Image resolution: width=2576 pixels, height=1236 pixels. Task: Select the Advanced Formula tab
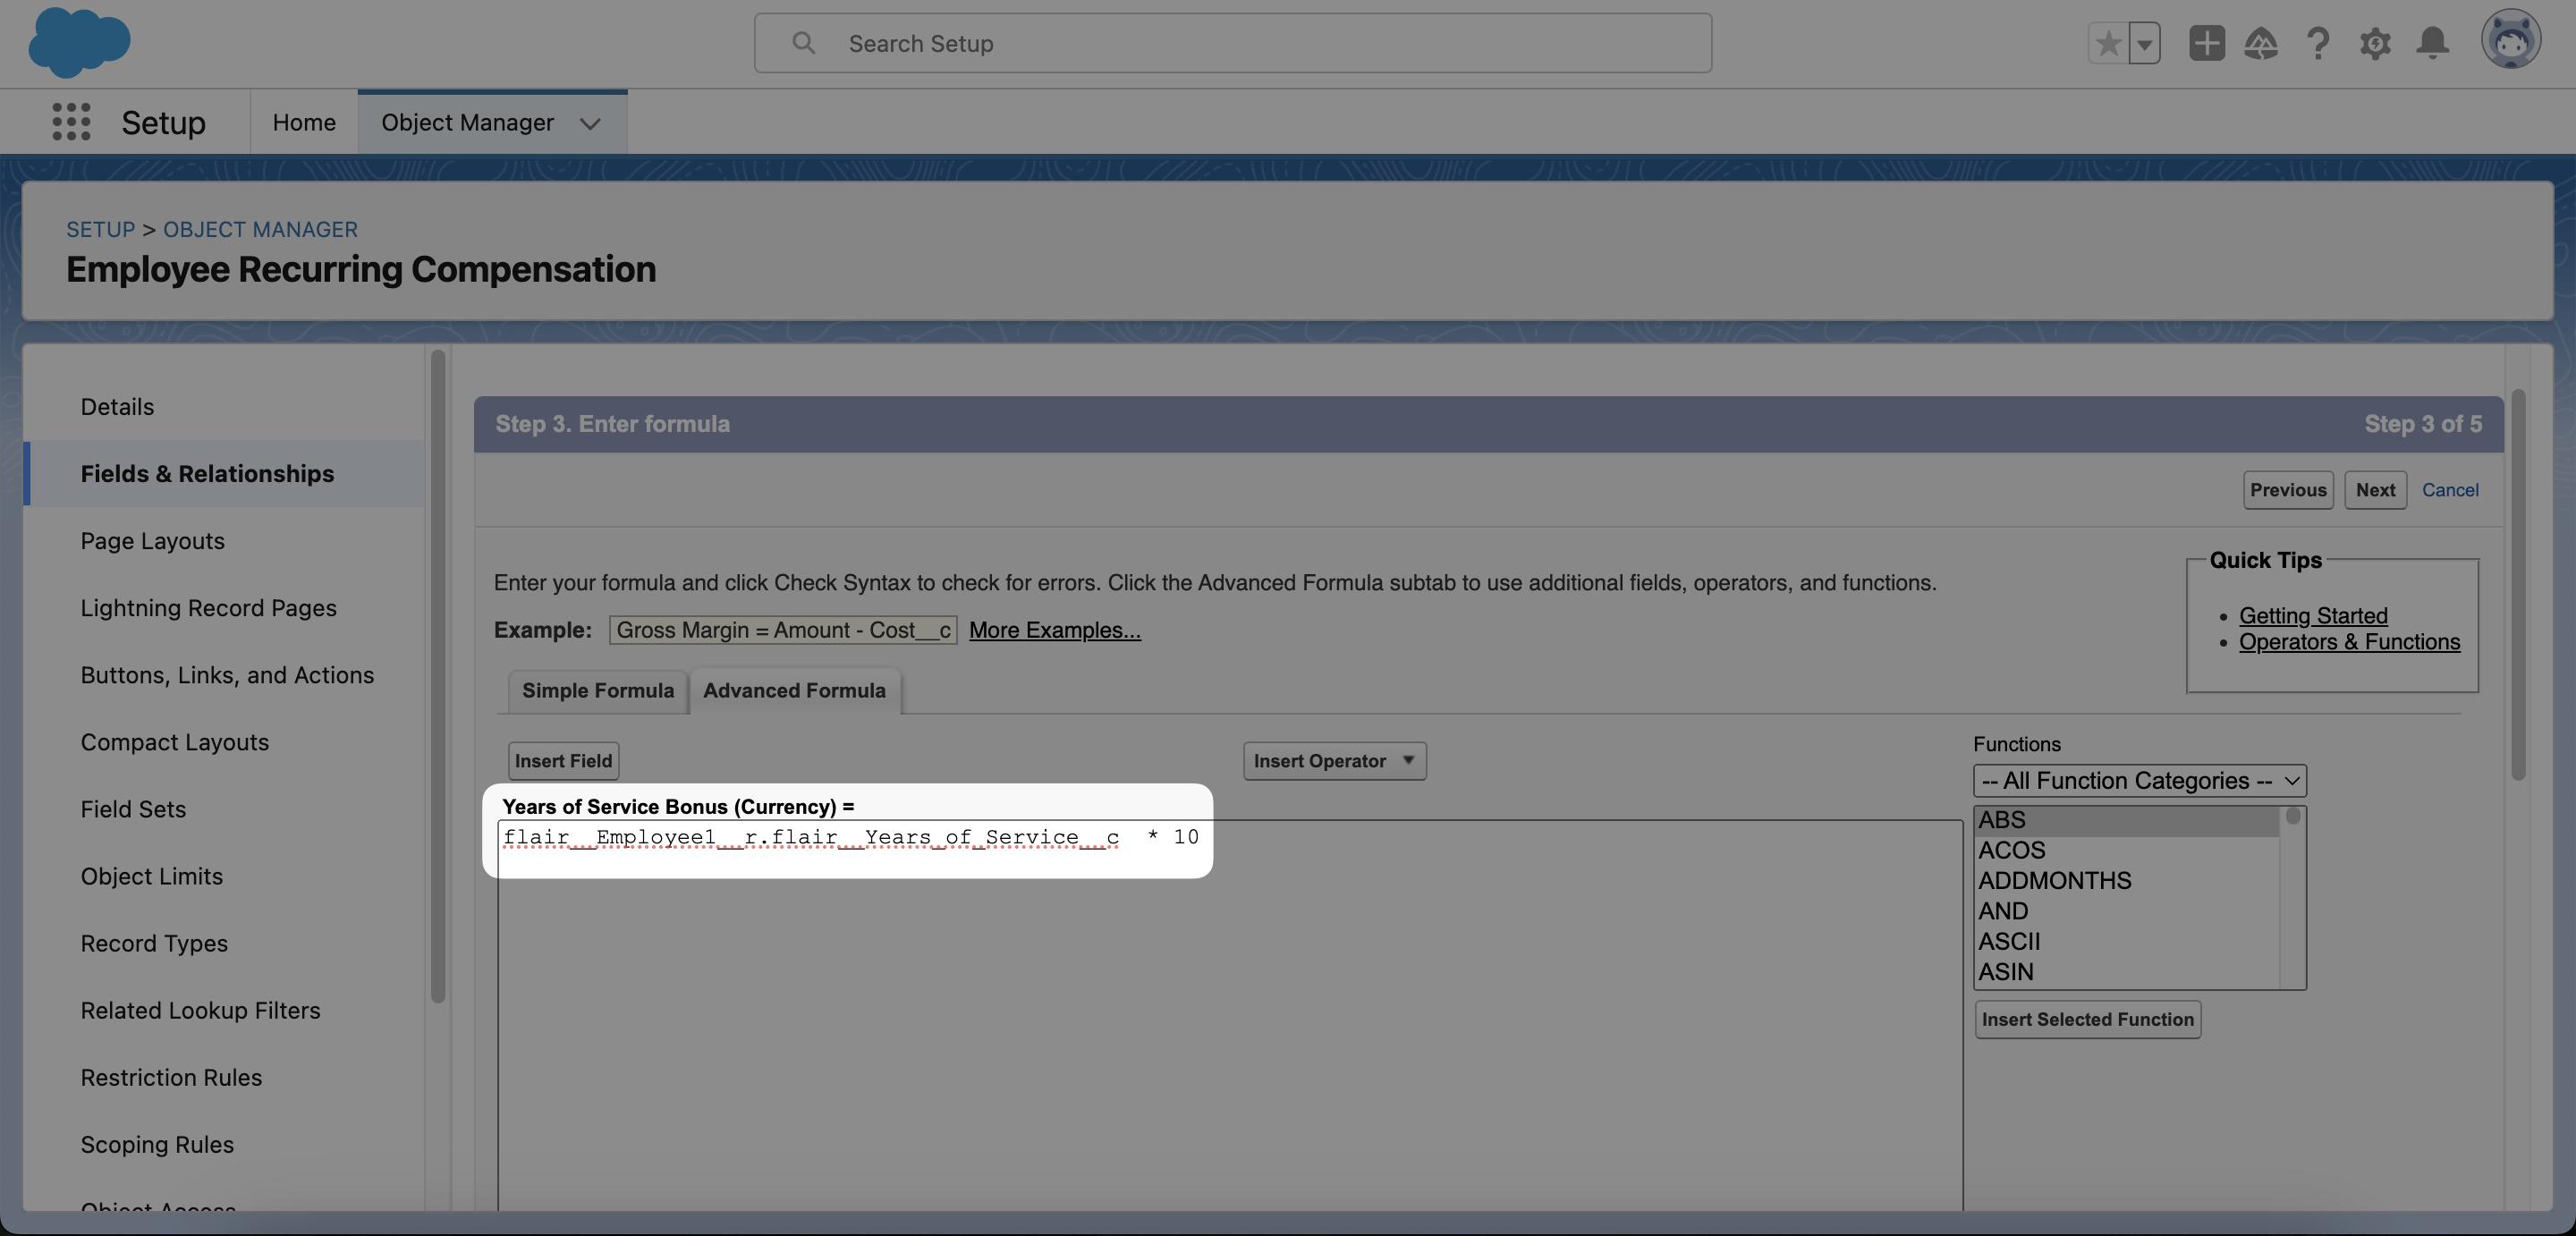(x=794, y=690)
